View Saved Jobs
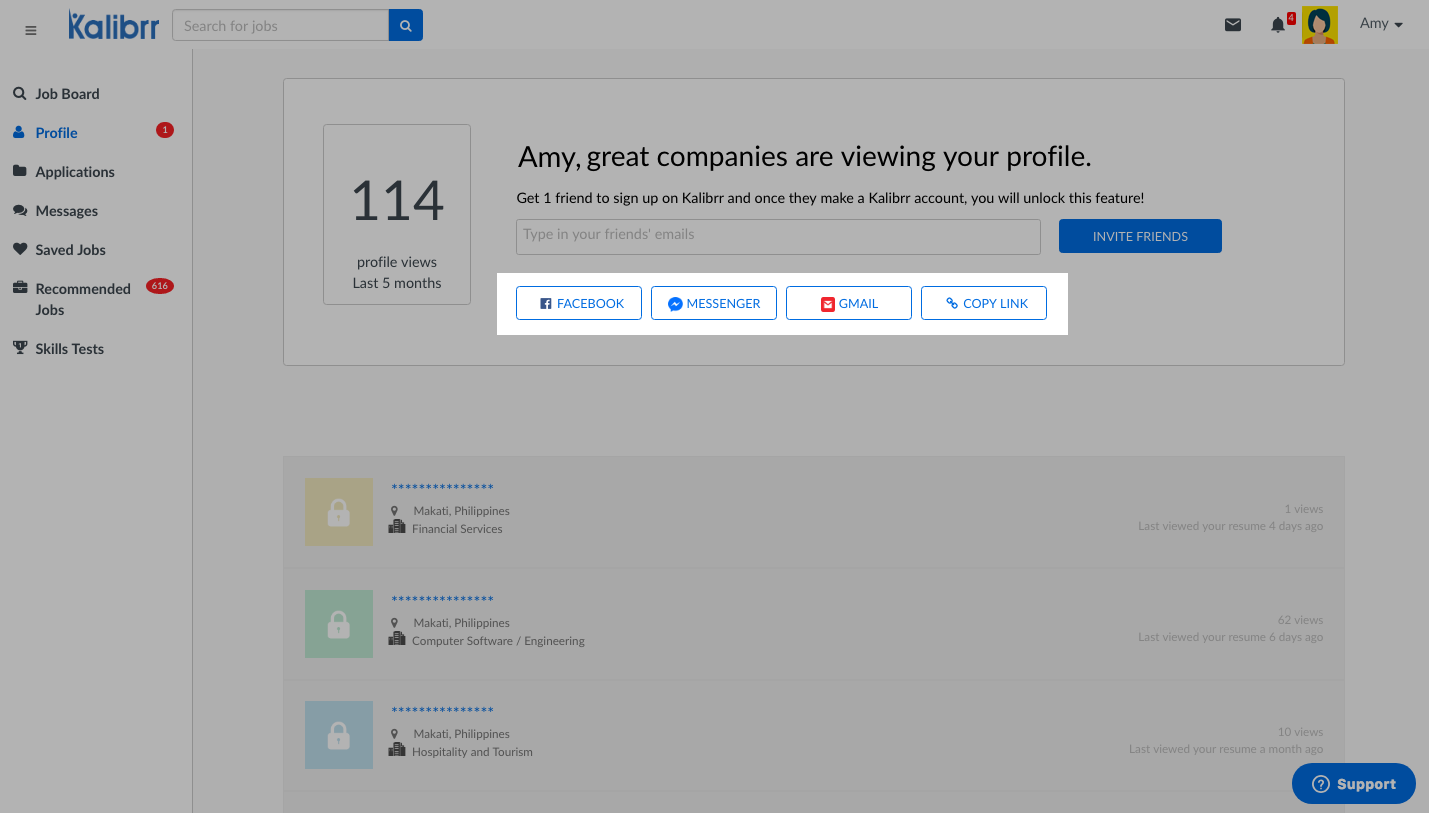The height and width of the screenshot is (813, 1429). point(70,250)
